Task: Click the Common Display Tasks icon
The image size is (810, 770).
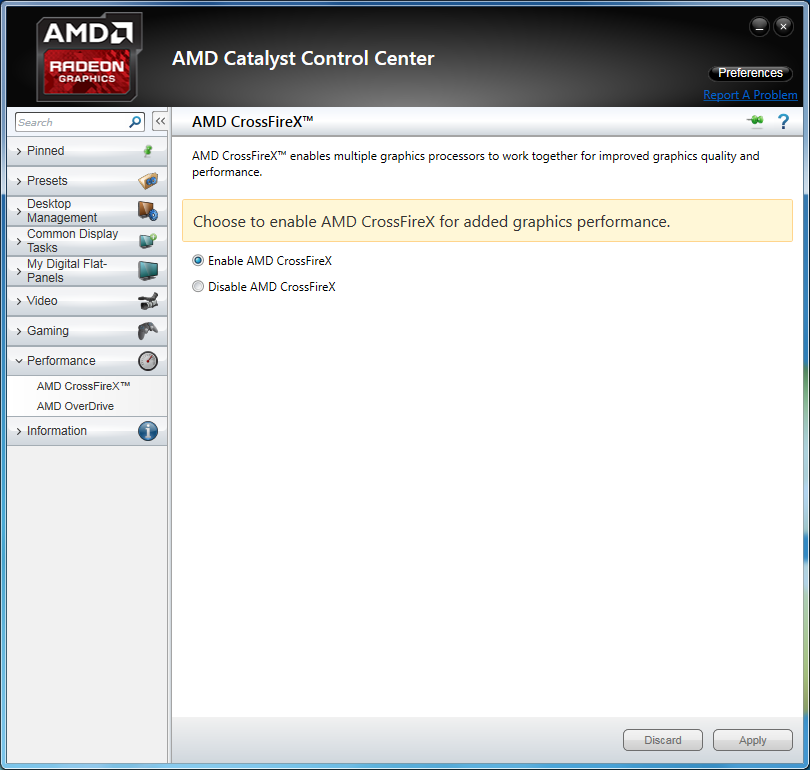Action: click(x=148, y=241)
